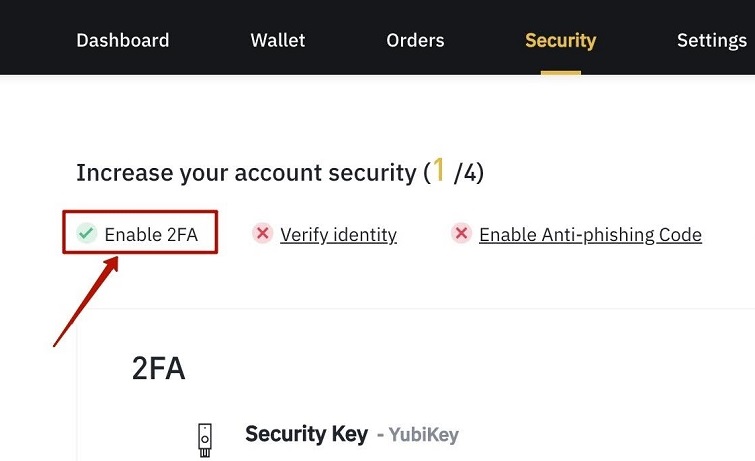Select the Security Key label
This screenshot has width=755, height=461.
point(300,434)
